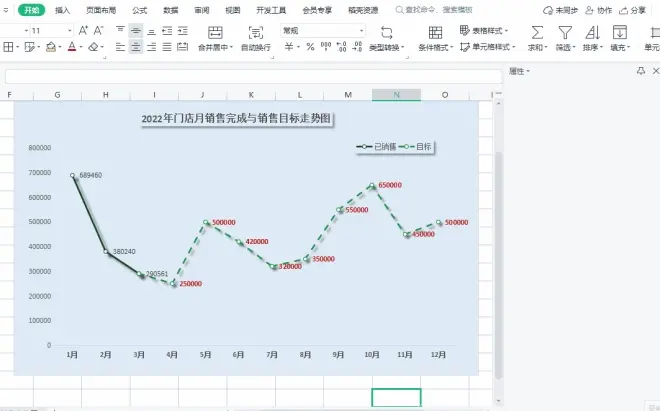This screenshot has height=411, width=660.
Task: Click the 分享 share button
Action: pos(632,10)
